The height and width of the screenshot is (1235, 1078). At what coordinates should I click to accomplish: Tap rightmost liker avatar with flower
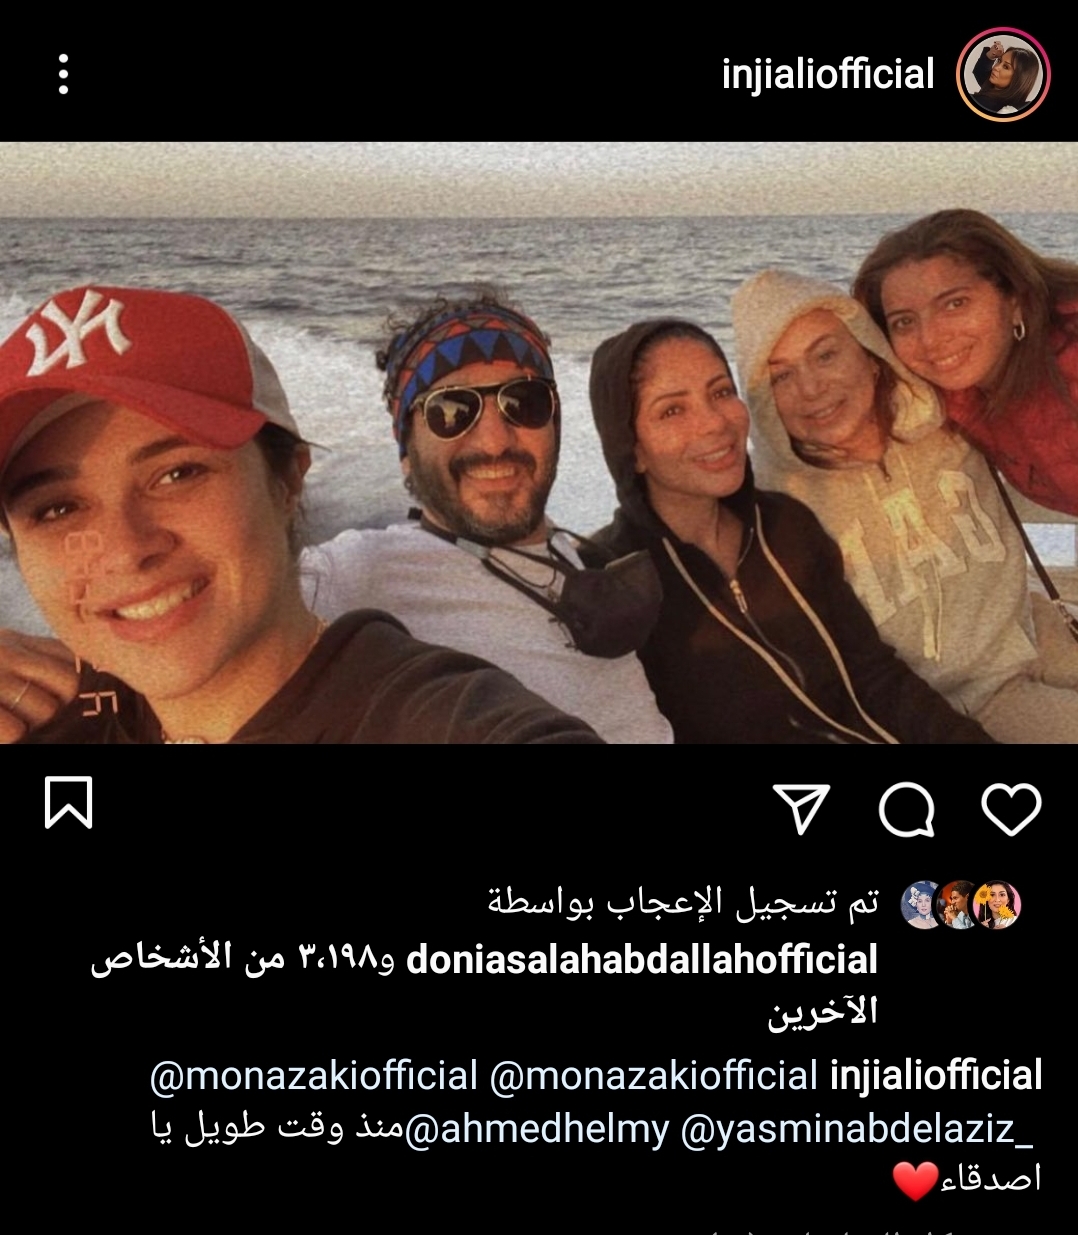(997, 905)
